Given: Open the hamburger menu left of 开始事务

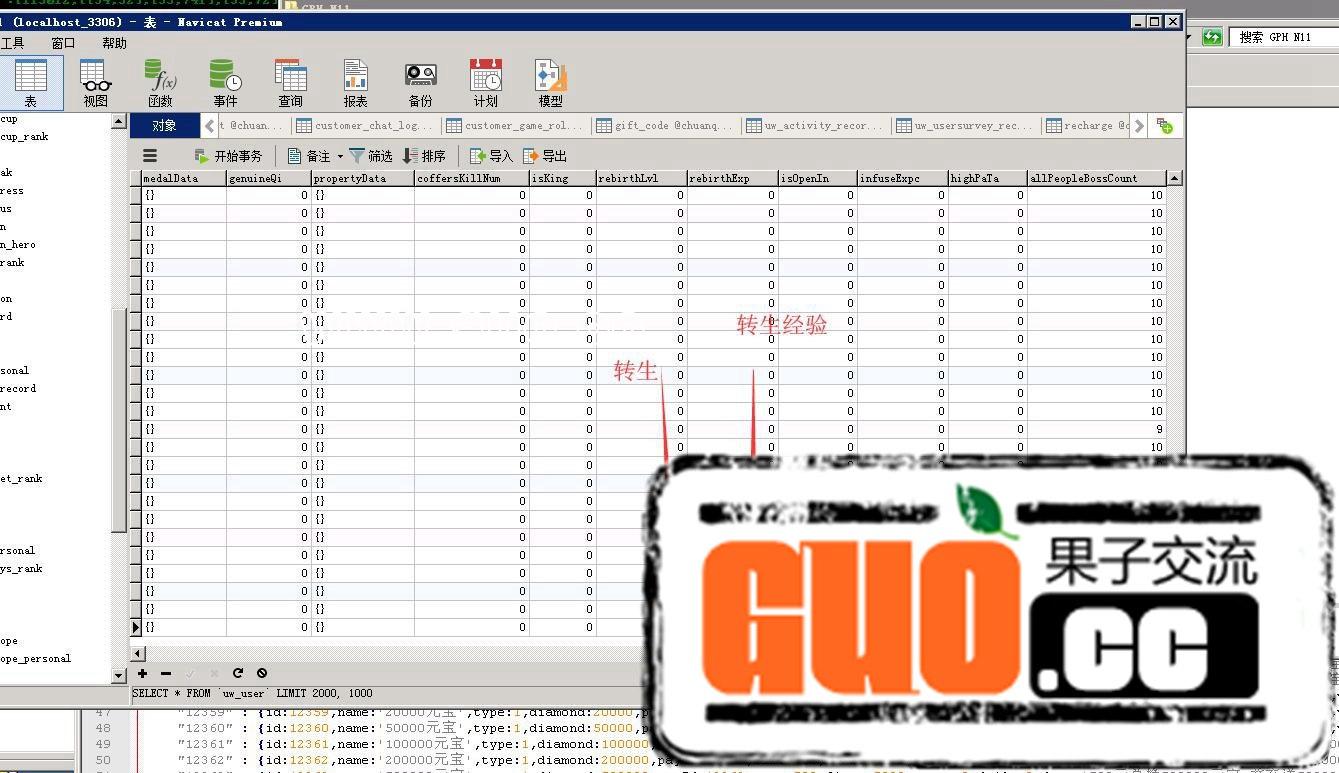Looking at the screenshot, I should (150, 156).
